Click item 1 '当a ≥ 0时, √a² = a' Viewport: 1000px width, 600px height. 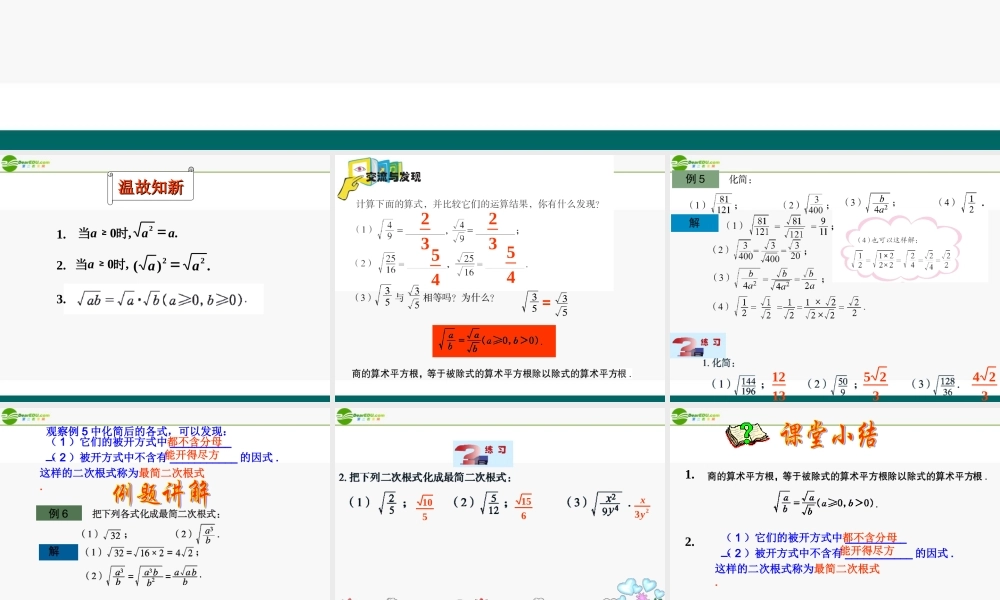(x=117, y=231)
